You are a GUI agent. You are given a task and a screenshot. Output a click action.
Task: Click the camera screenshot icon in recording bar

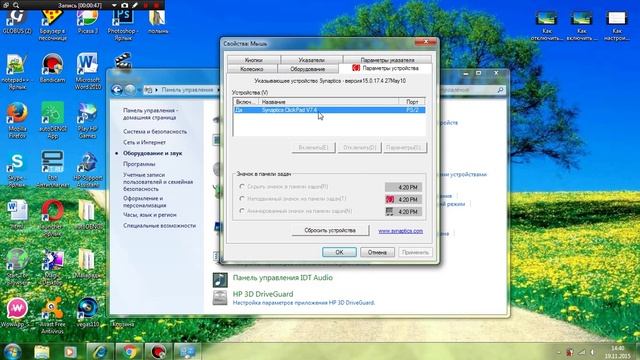click(124, 5)
